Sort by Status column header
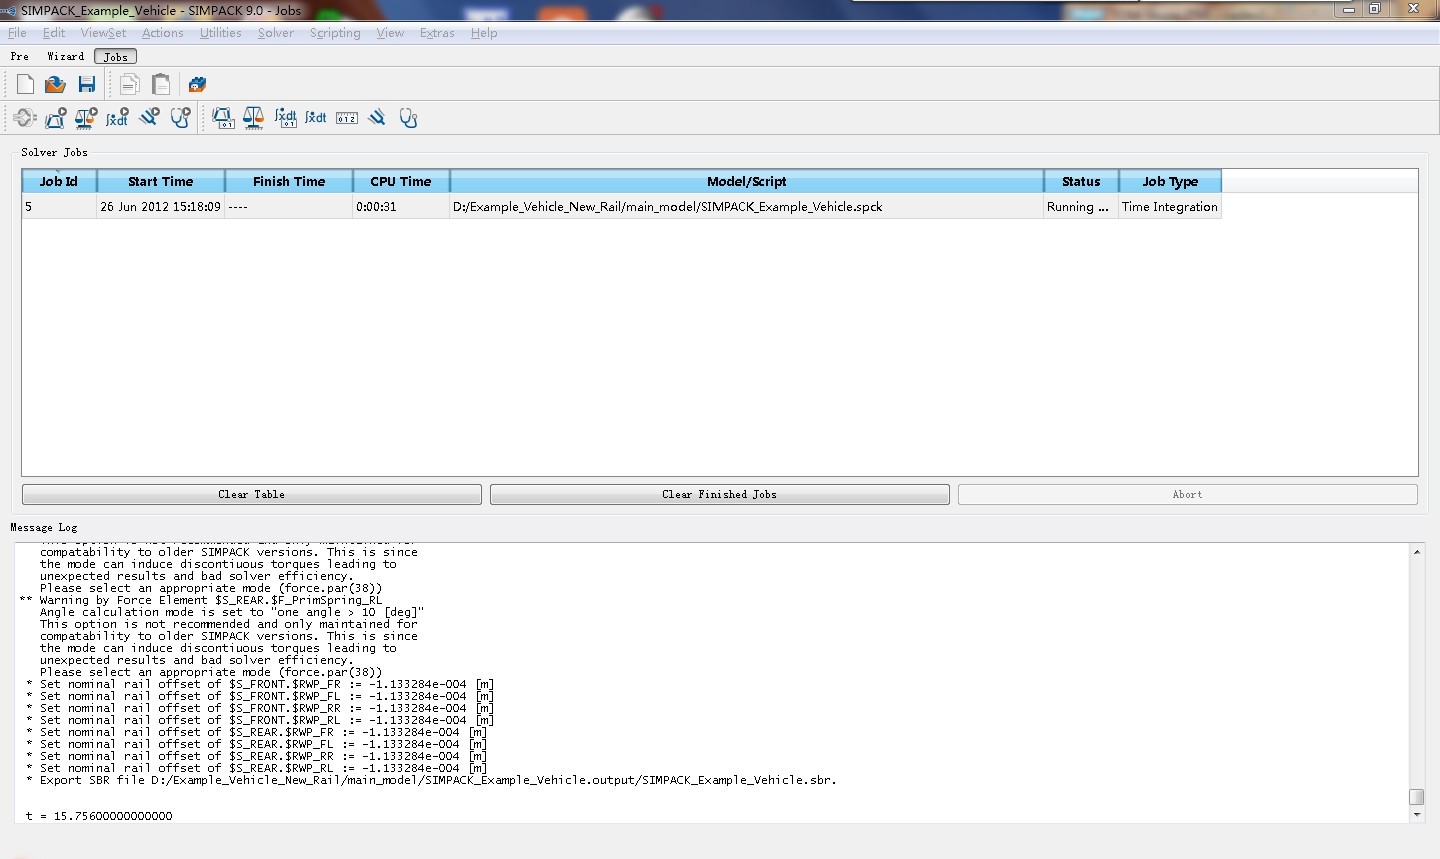Screen dimensions: 1440x859 point(1081,181)
